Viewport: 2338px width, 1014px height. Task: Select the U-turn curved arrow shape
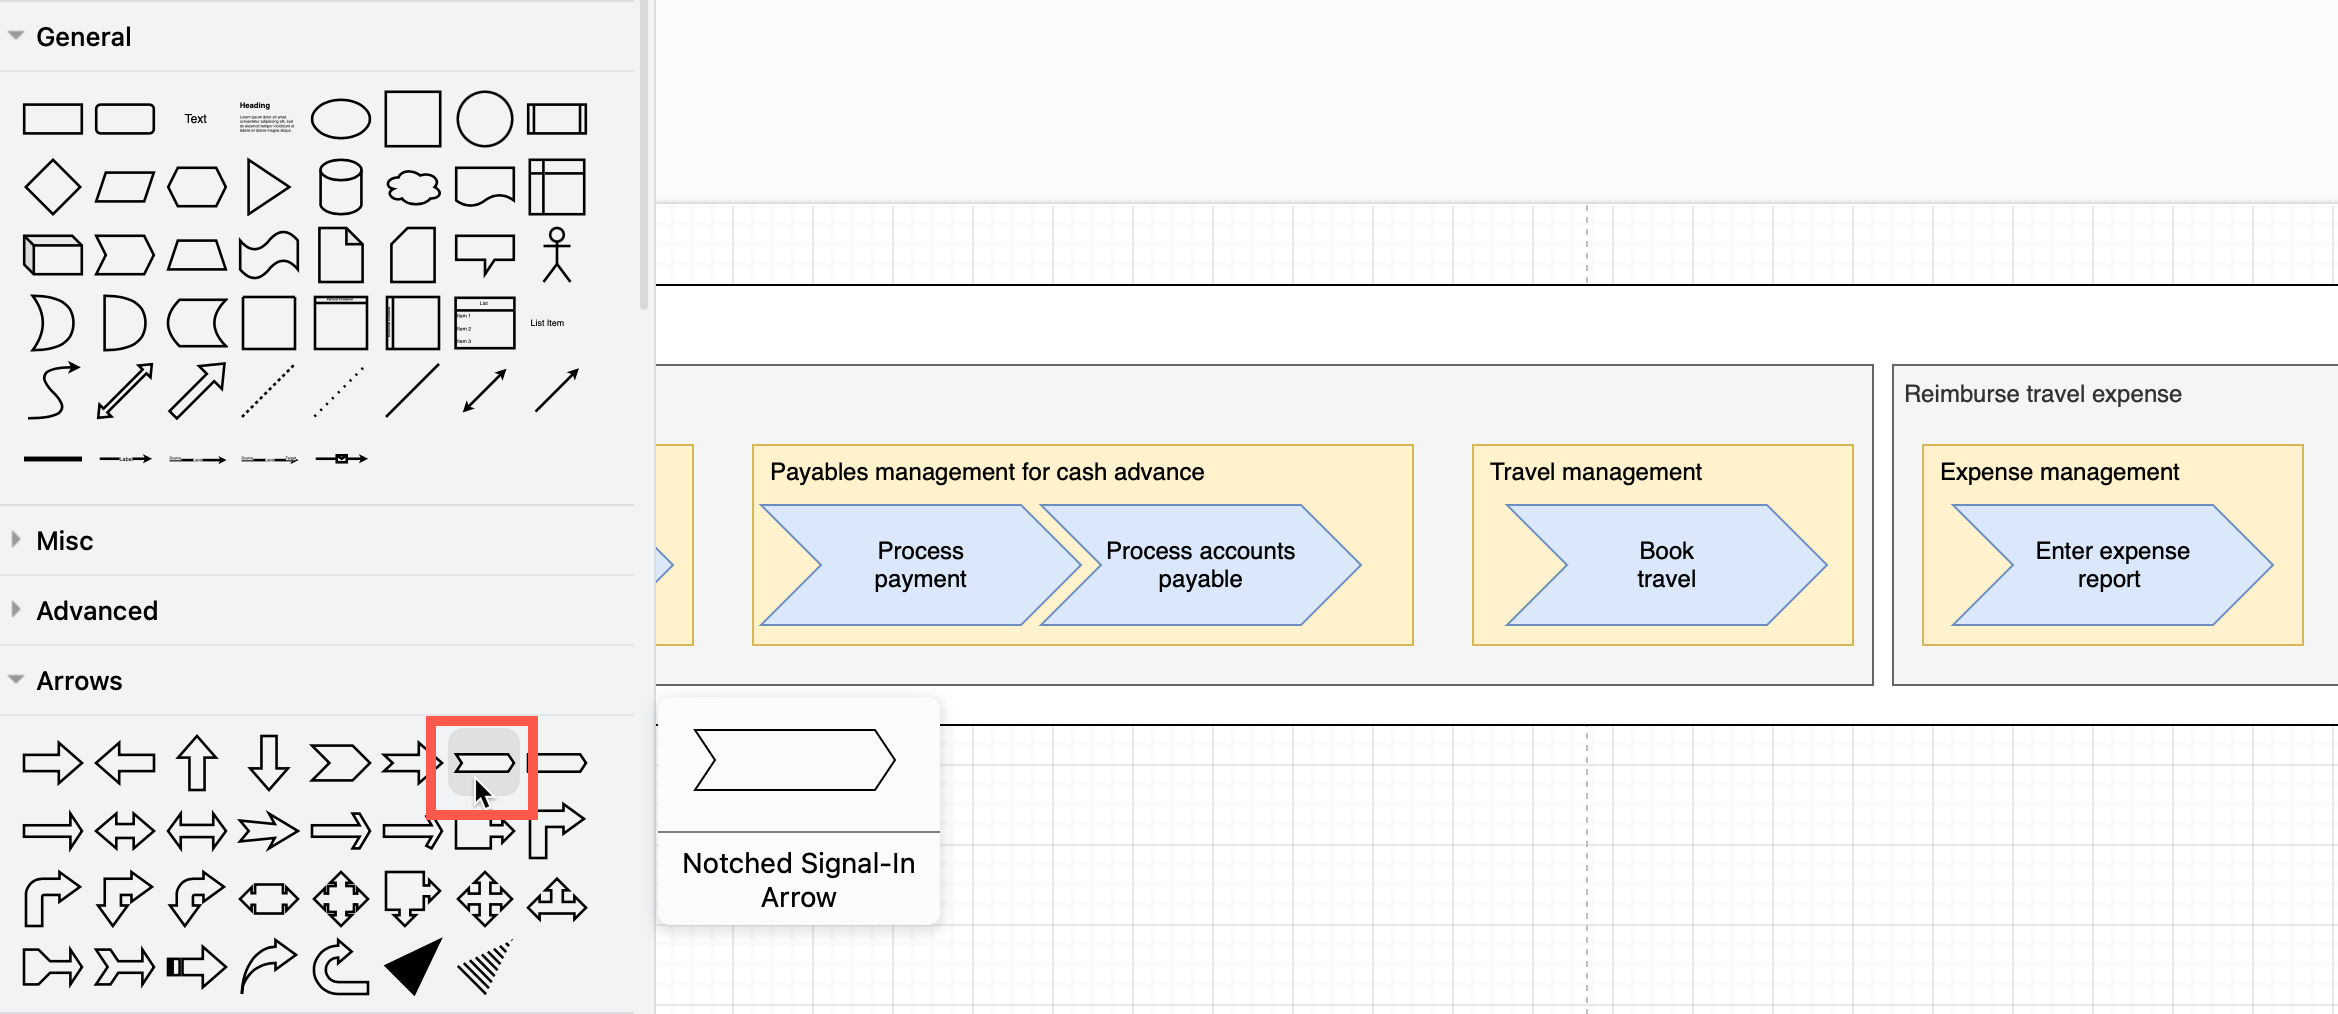340,963
